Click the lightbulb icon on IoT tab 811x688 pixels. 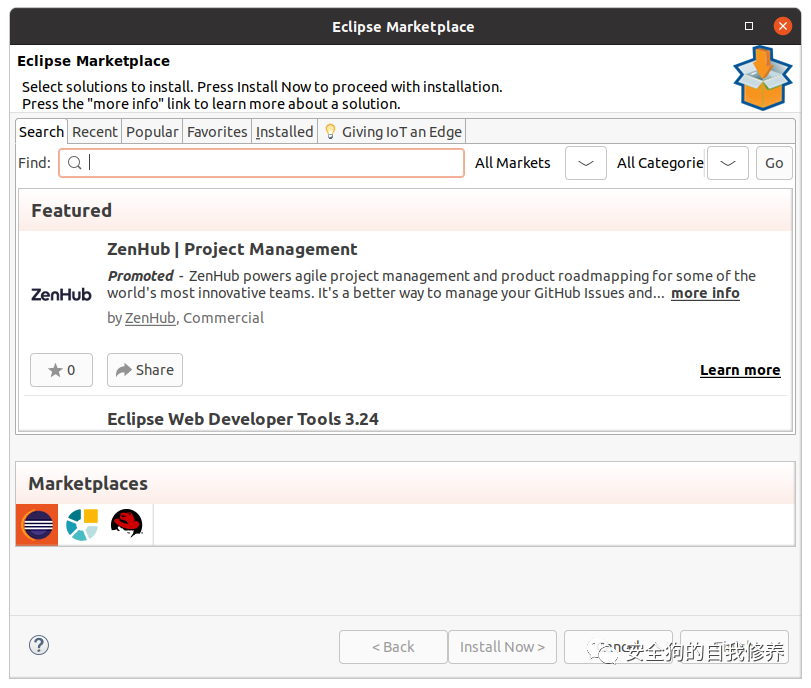pos(330,132)
